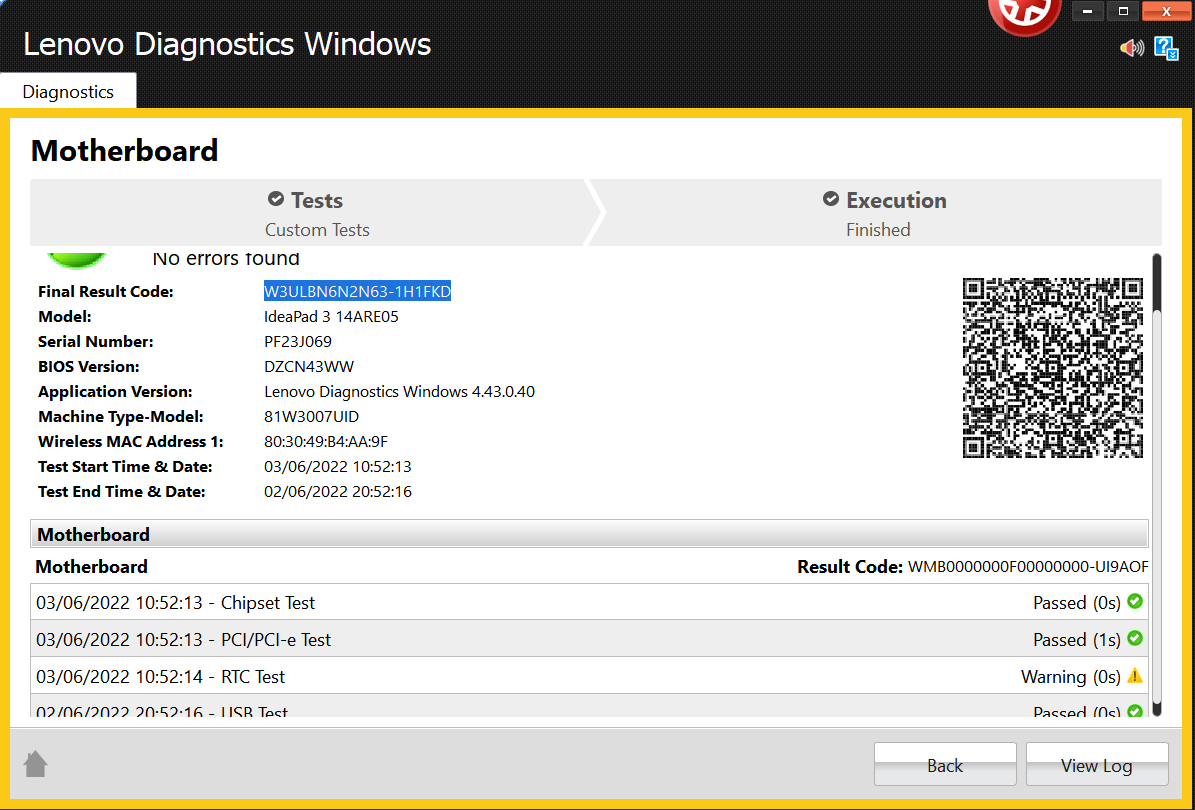Click BIOS version DZCN43WW
The height and width of the screenshot is (810, 1195).
pos(309,367)
